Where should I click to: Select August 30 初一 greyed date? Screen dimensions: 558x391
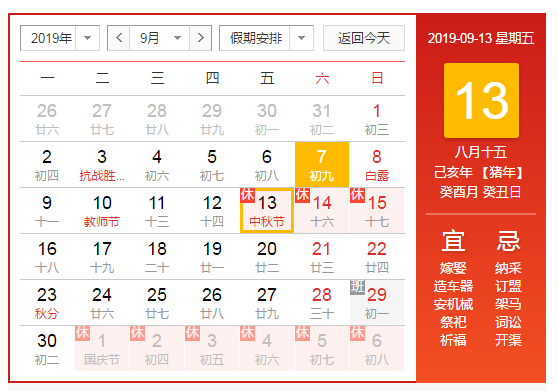[267, 119]
